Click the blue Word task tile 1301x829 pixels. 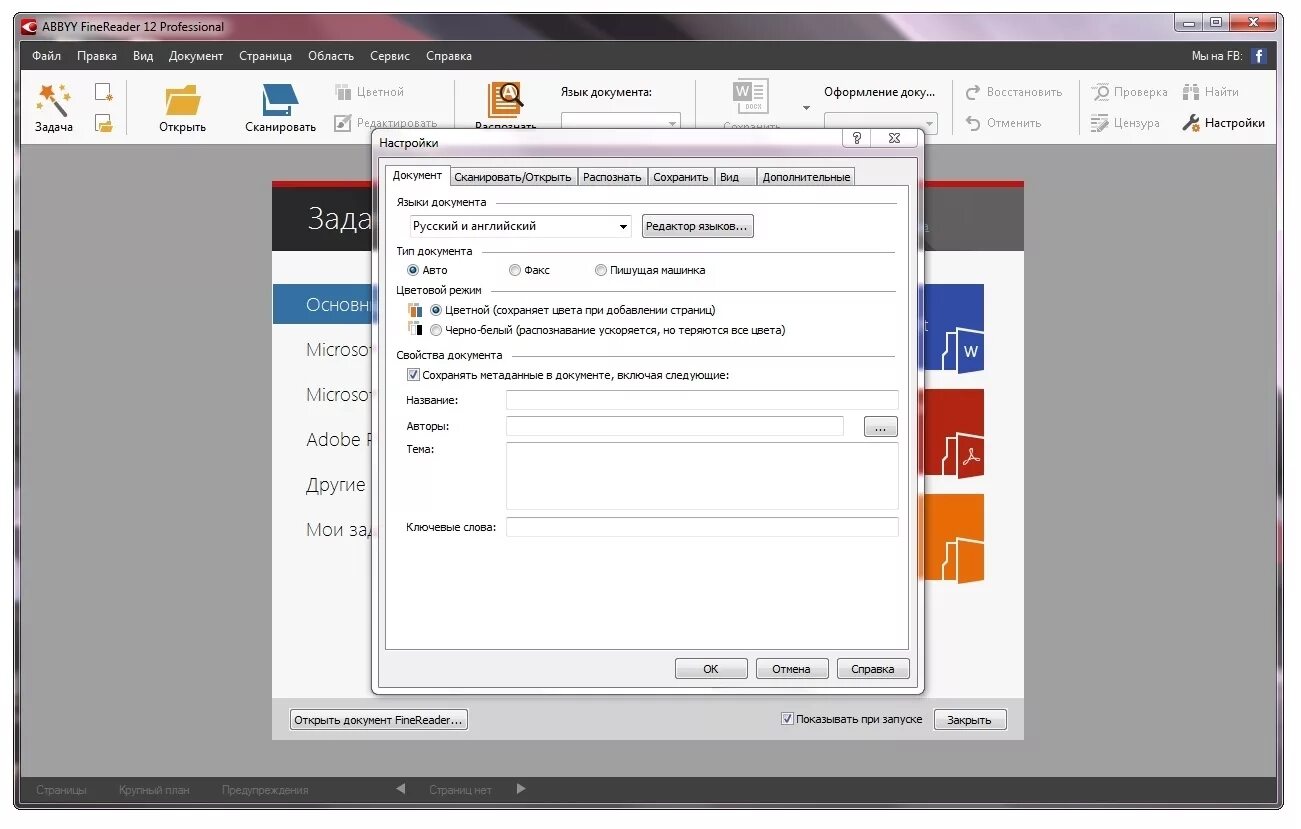pos(952,328)
